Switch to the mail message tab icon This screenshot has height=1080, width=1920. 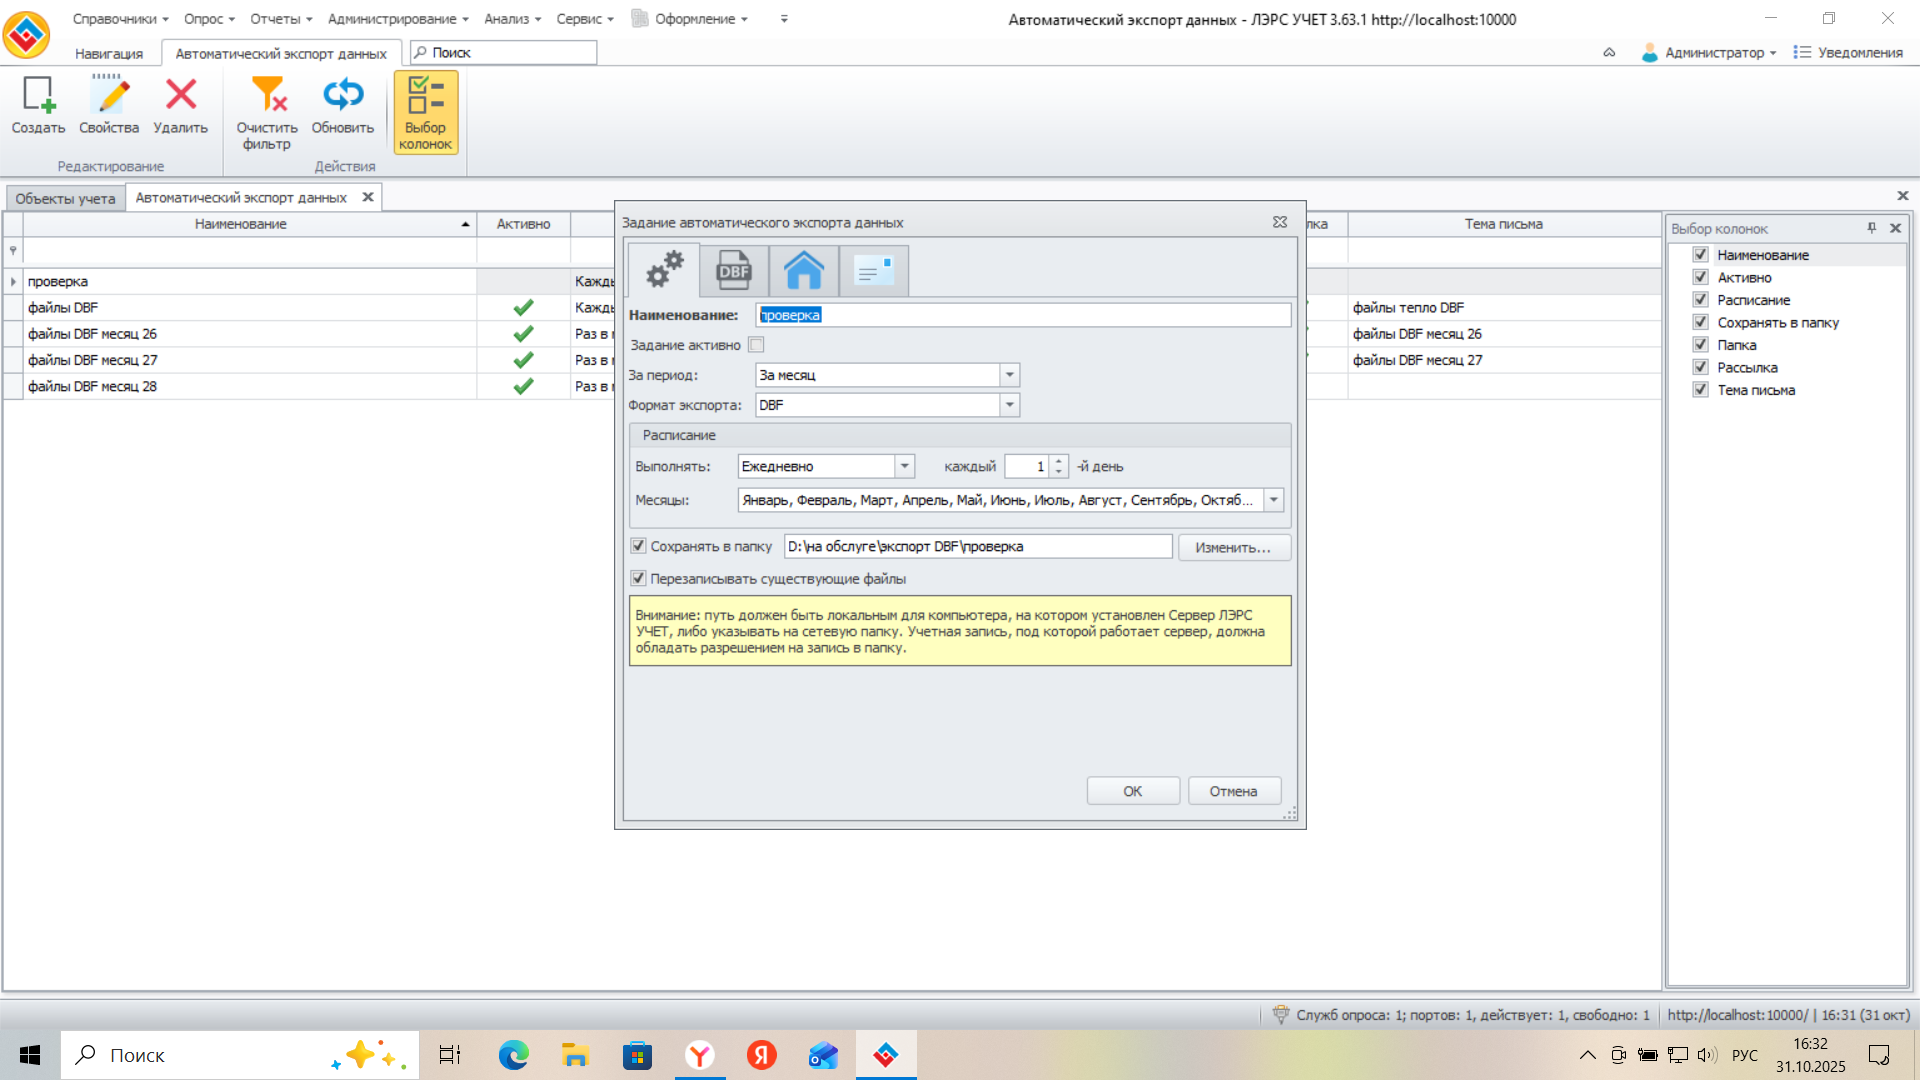[x=874, y=271]
